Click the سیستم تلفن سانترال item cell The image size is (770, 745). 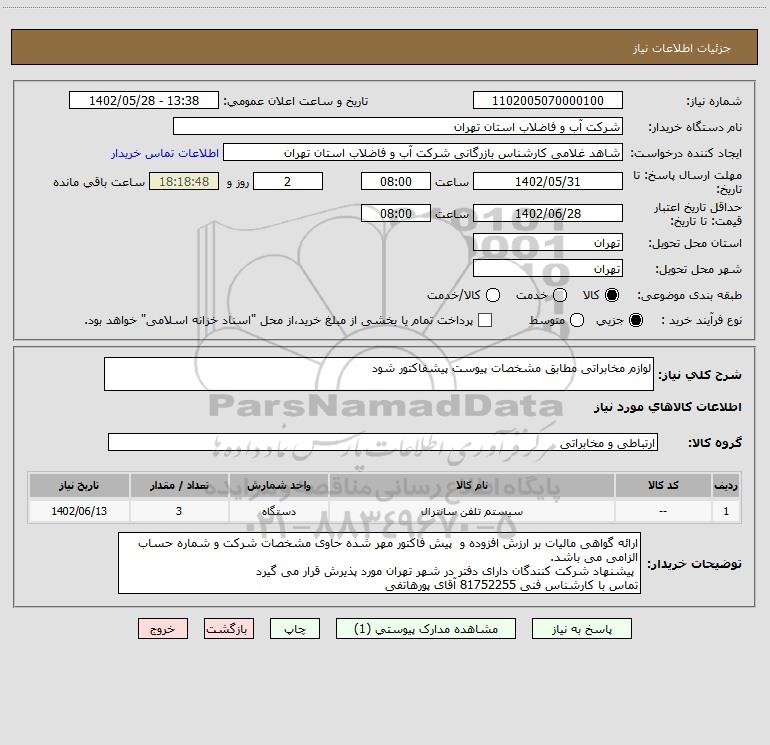(x=471, y=511)
